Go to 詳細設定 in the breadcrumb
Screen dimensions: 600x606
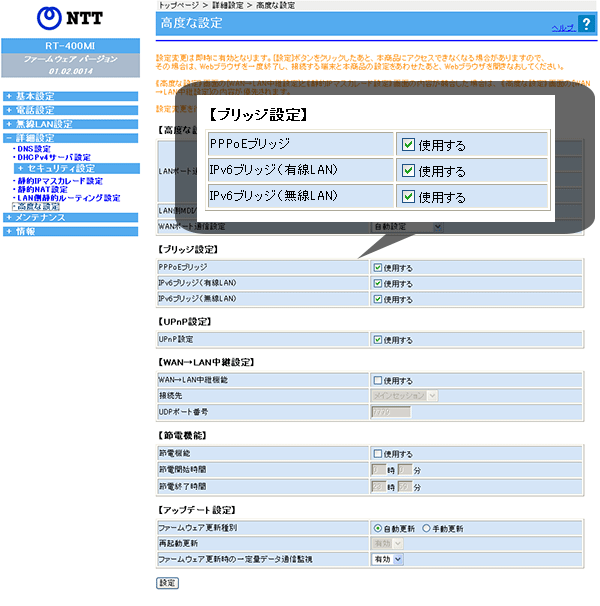coord(228,5)
